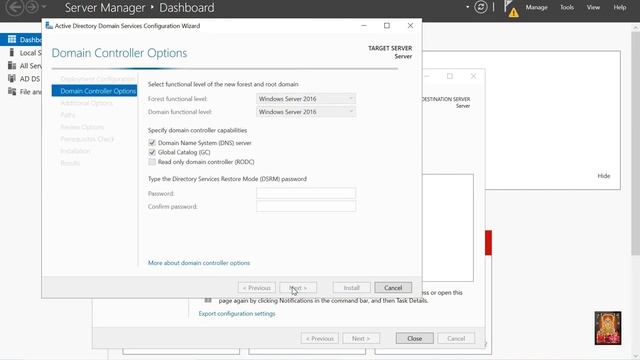
Task: Open the Manage menu
Action: [x=536, y=7]
